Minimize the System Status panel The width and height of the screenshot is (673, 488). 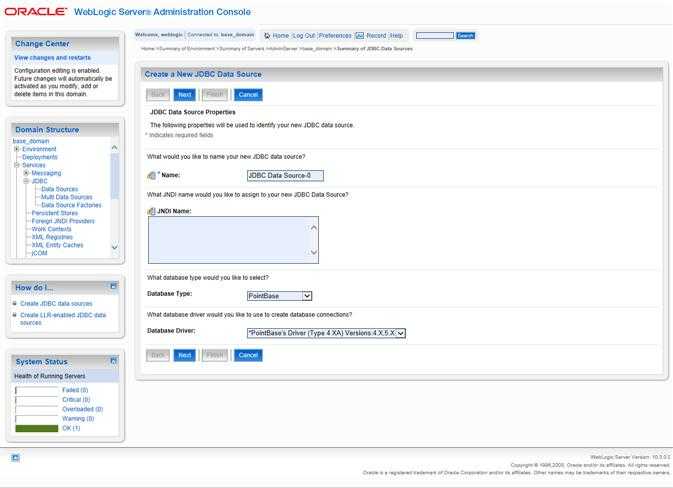[x=113, y=361]
